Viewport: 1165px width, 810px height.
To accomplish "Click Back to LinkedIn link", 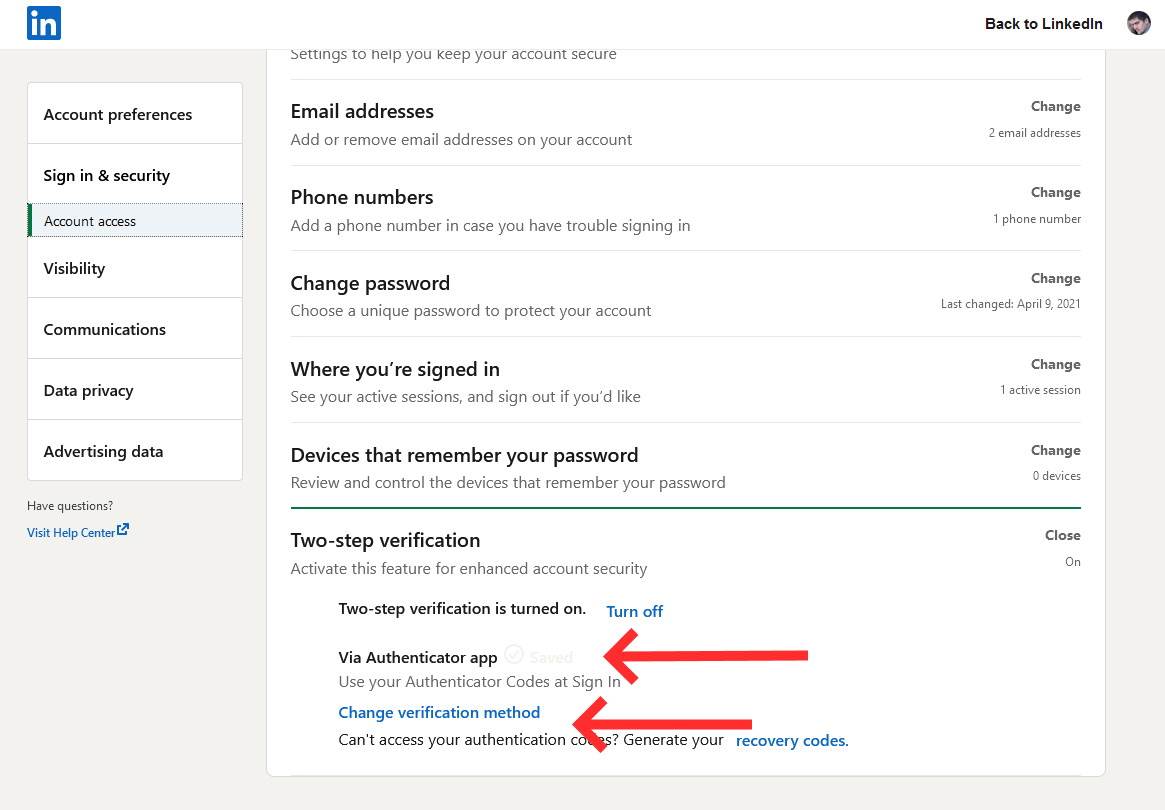I will (x=1043, y=24).
